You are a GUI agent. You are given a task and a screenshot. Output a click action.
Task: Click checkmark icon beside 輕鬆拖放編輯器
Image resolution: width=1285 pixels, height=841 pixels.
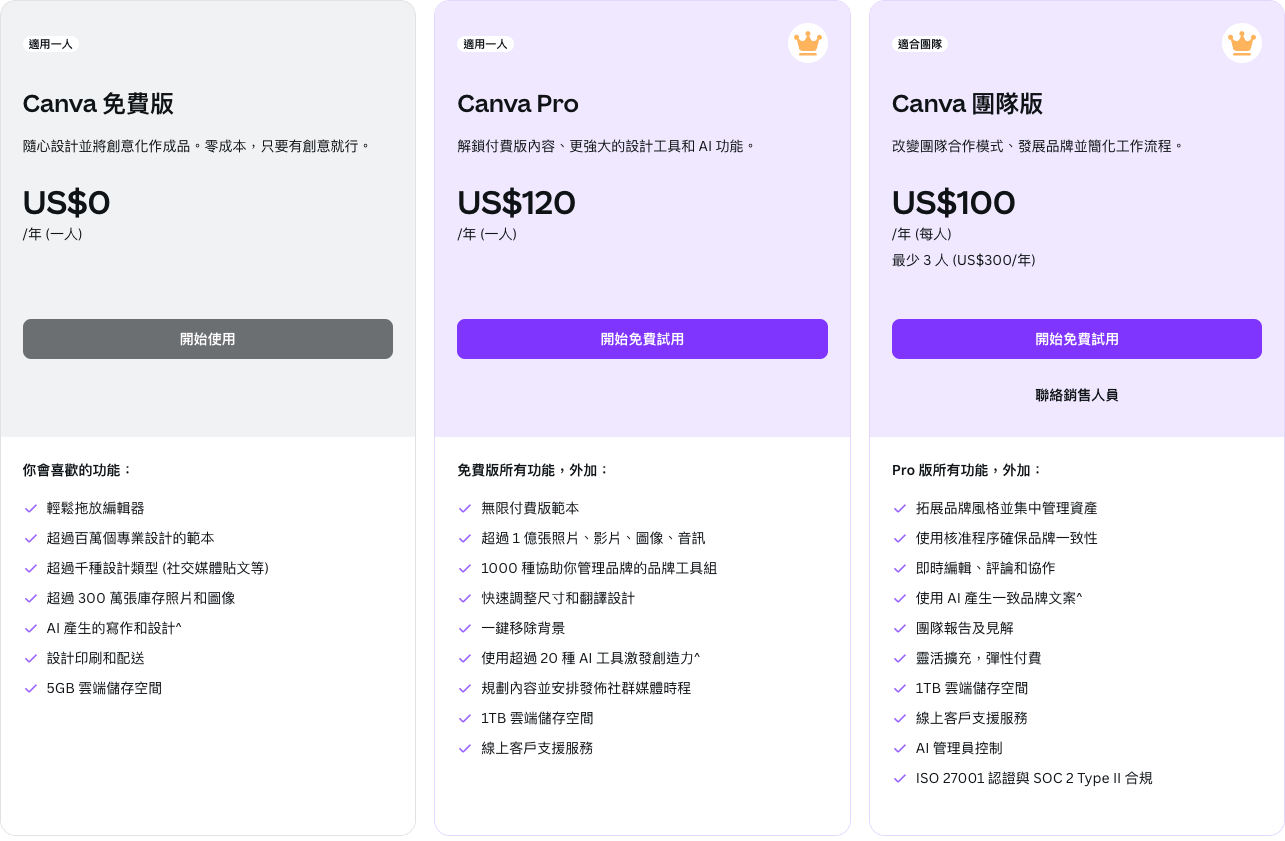tap(31, 508)
